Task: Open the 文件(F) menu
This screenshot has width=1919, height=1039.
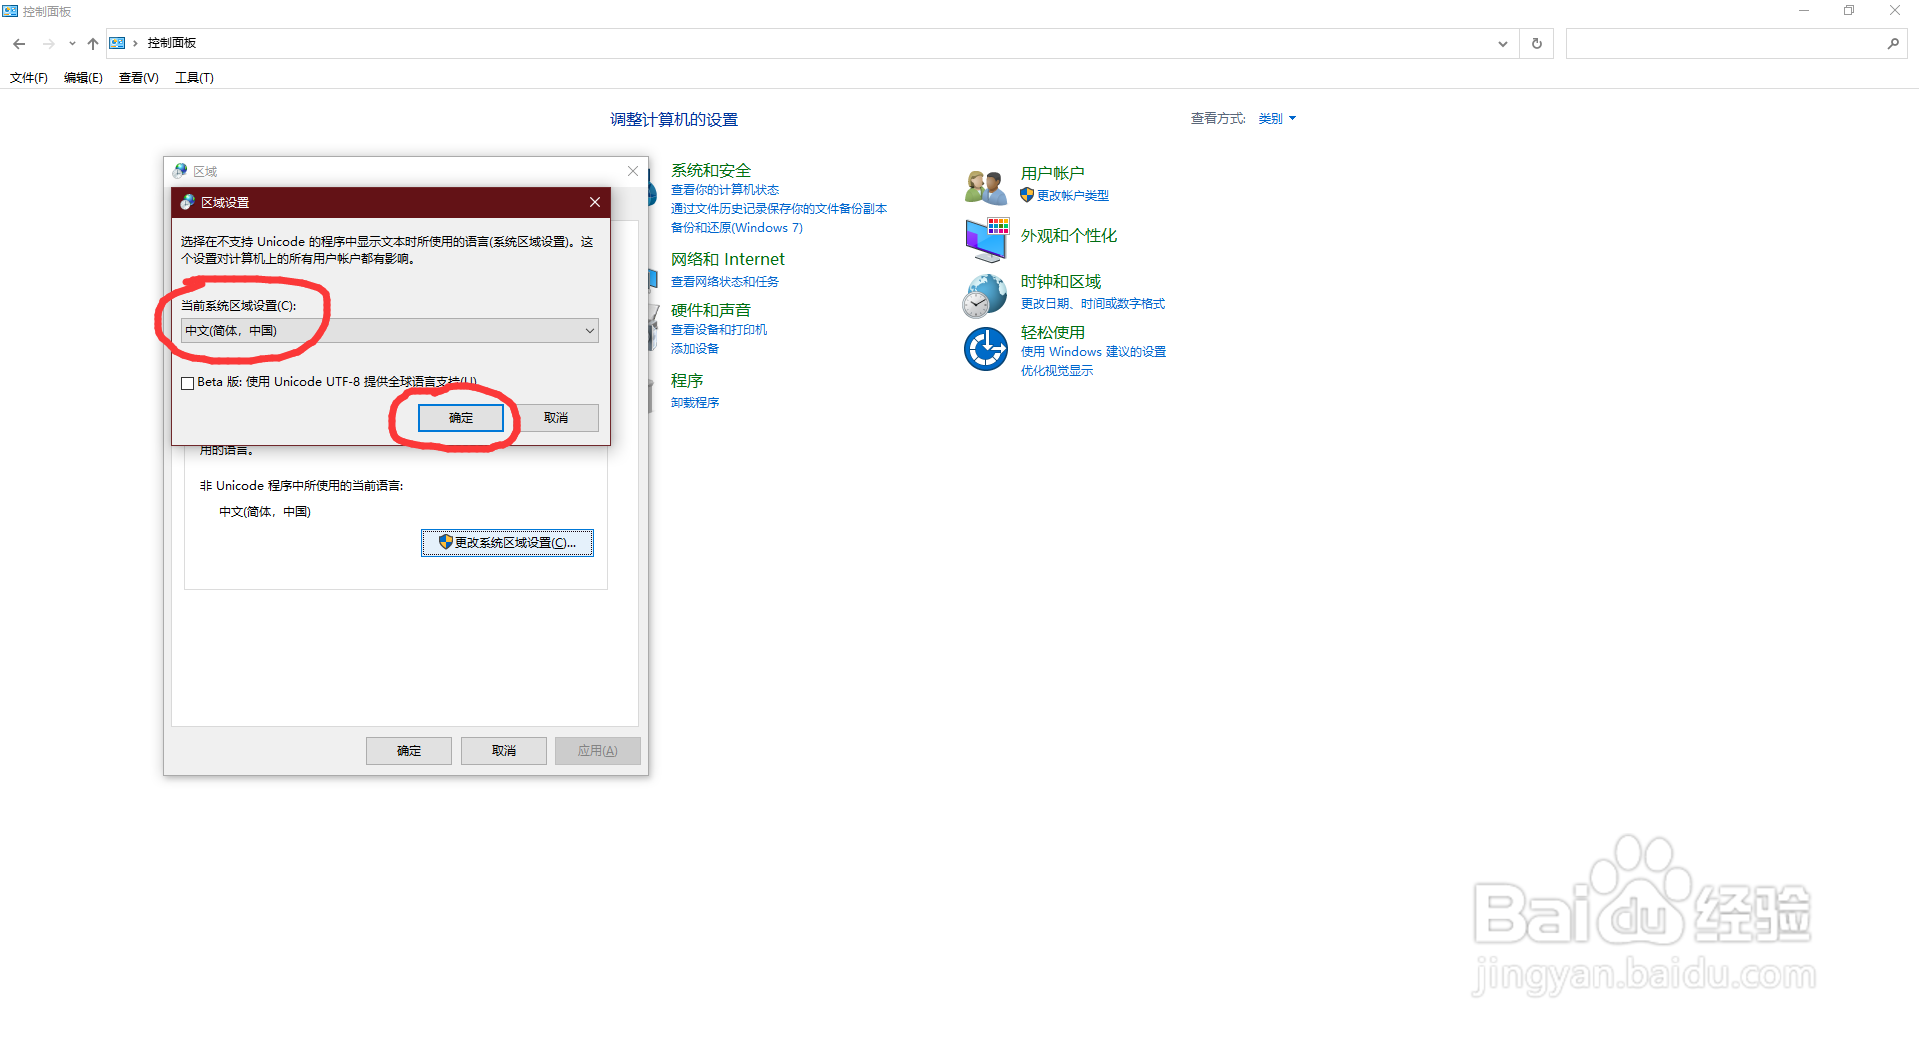Action: [x=29, y=78]
